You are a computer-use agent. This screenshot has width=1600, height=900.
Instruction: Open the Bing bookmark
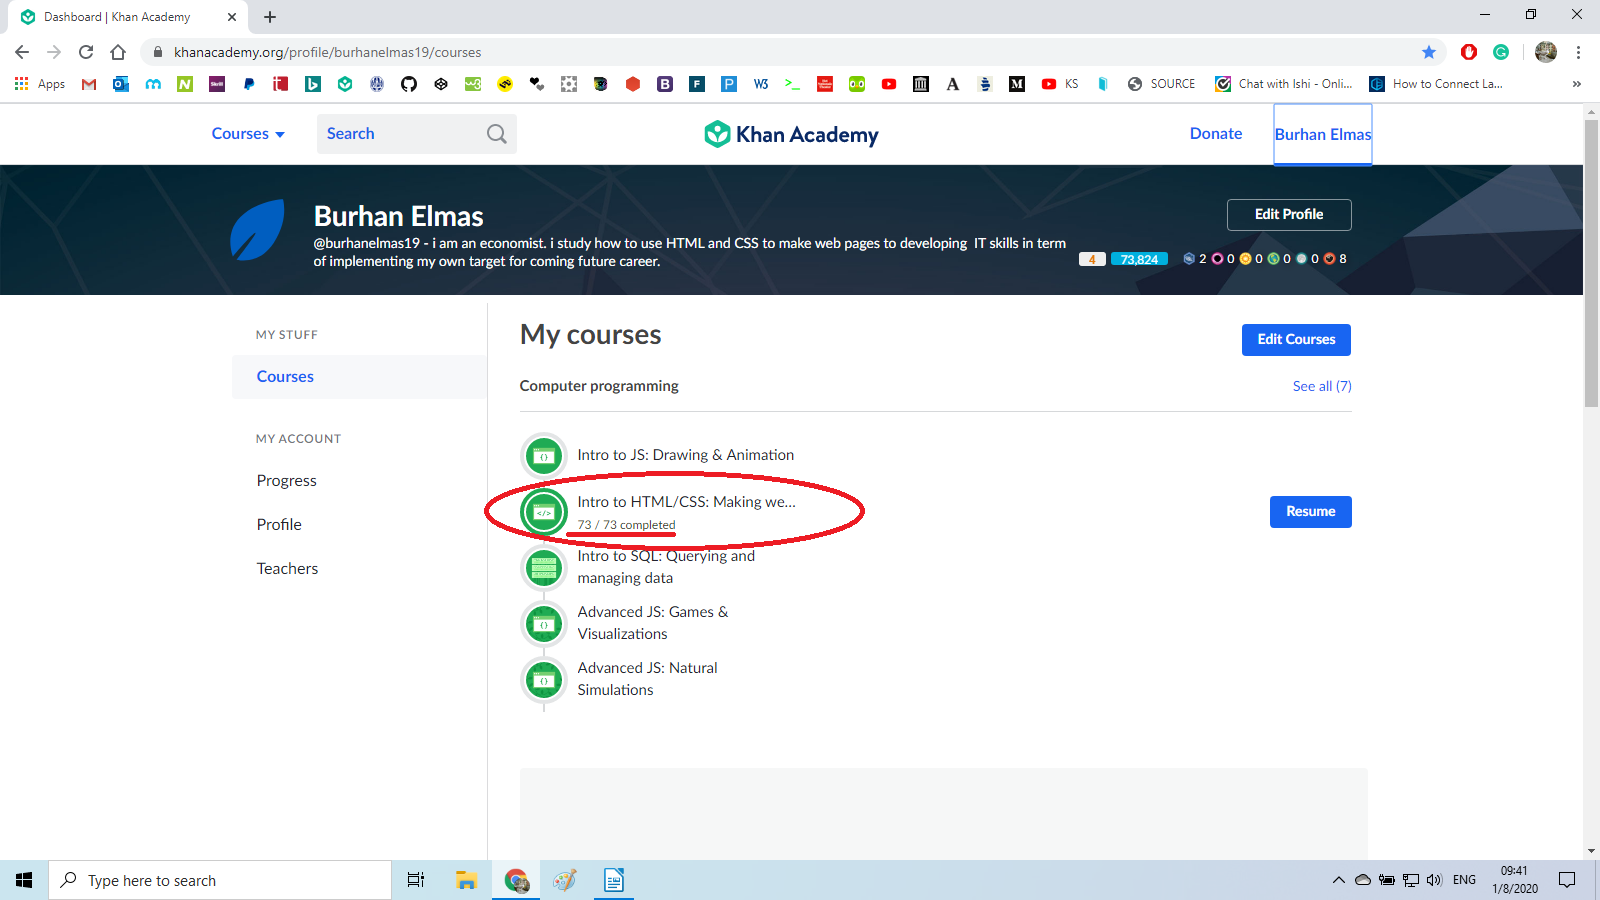coord(313,84)
